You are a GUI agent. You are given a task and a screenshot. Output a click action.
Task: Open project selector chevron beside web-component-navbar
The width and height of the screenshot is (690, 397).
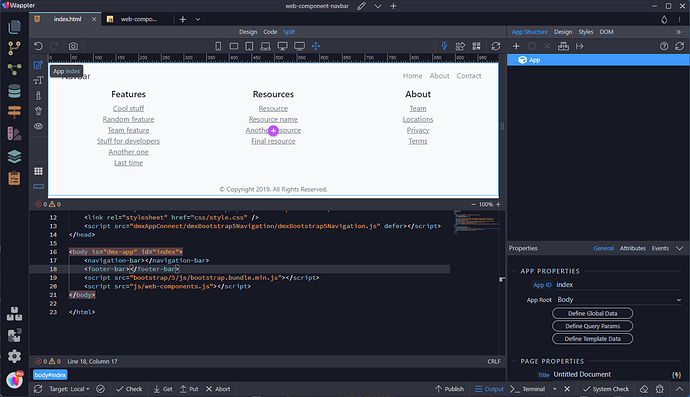pyautogui.click(x=378, y=6)
